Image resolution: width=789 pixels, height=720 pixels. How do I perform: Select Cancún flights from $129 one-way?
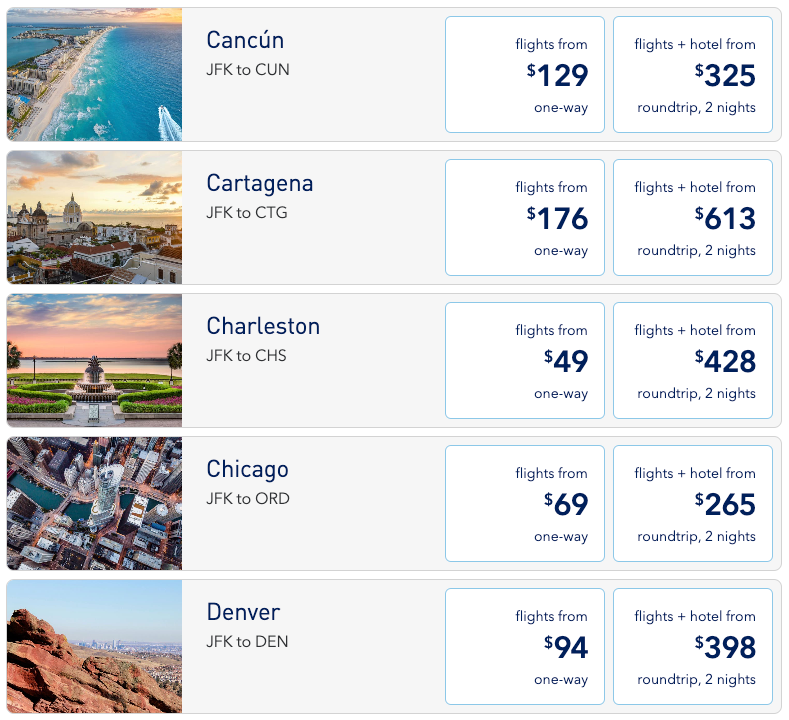[525, 74]
